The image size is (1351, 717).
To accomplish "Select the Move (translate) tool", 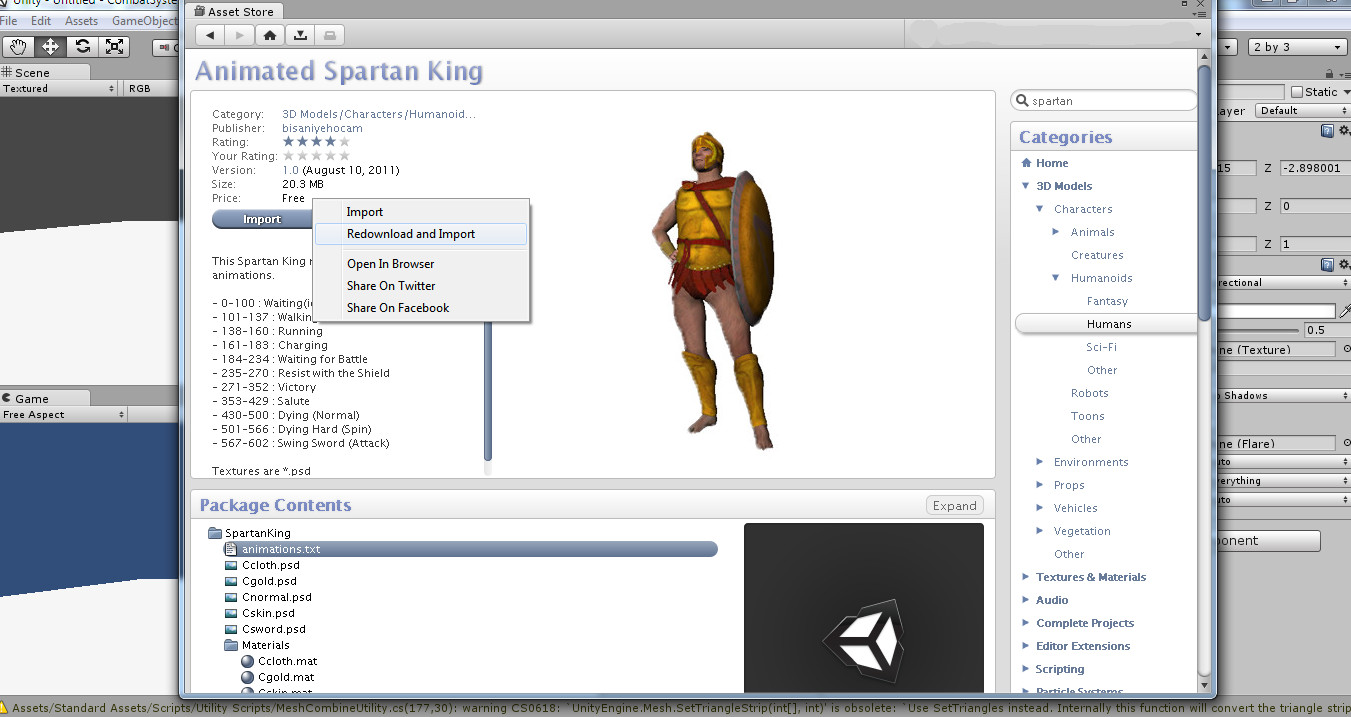I will coord(50,46).
